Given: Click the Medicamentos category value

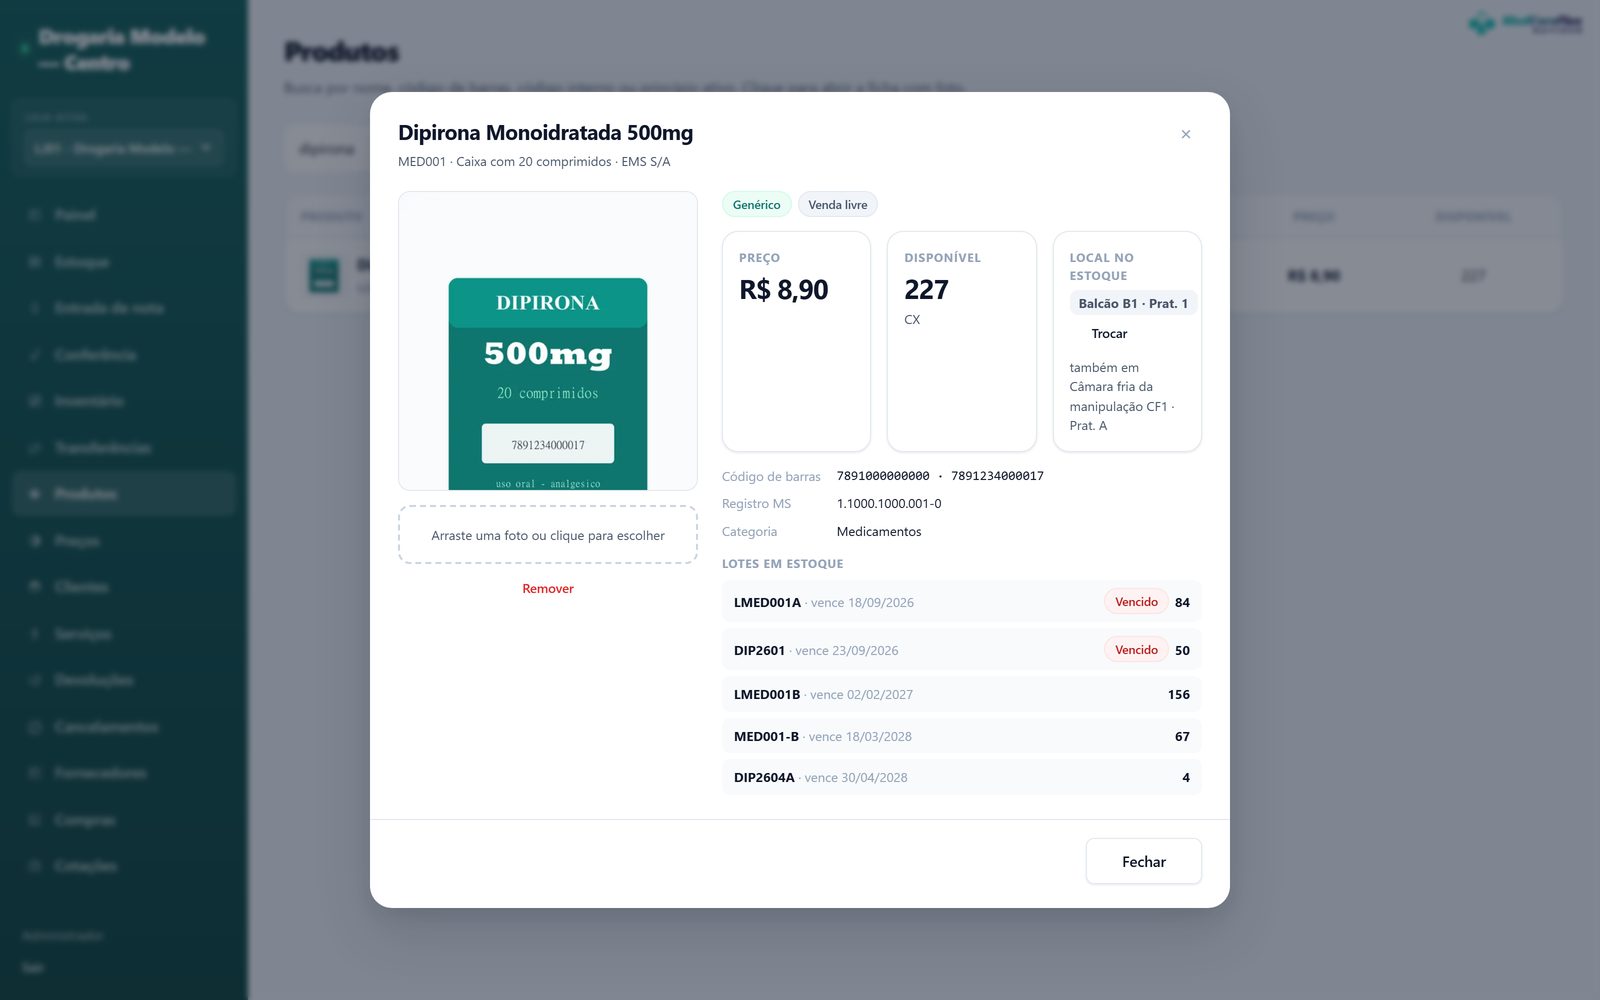Looking at the screenshot, I should pos(879,532).
